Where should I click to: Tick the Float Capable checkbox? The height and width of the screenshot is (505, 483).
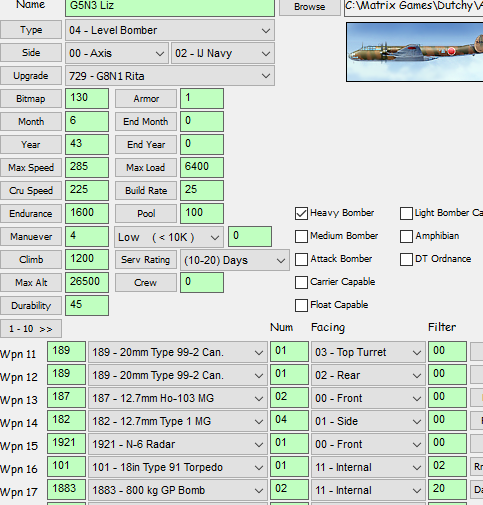point(301,305)
